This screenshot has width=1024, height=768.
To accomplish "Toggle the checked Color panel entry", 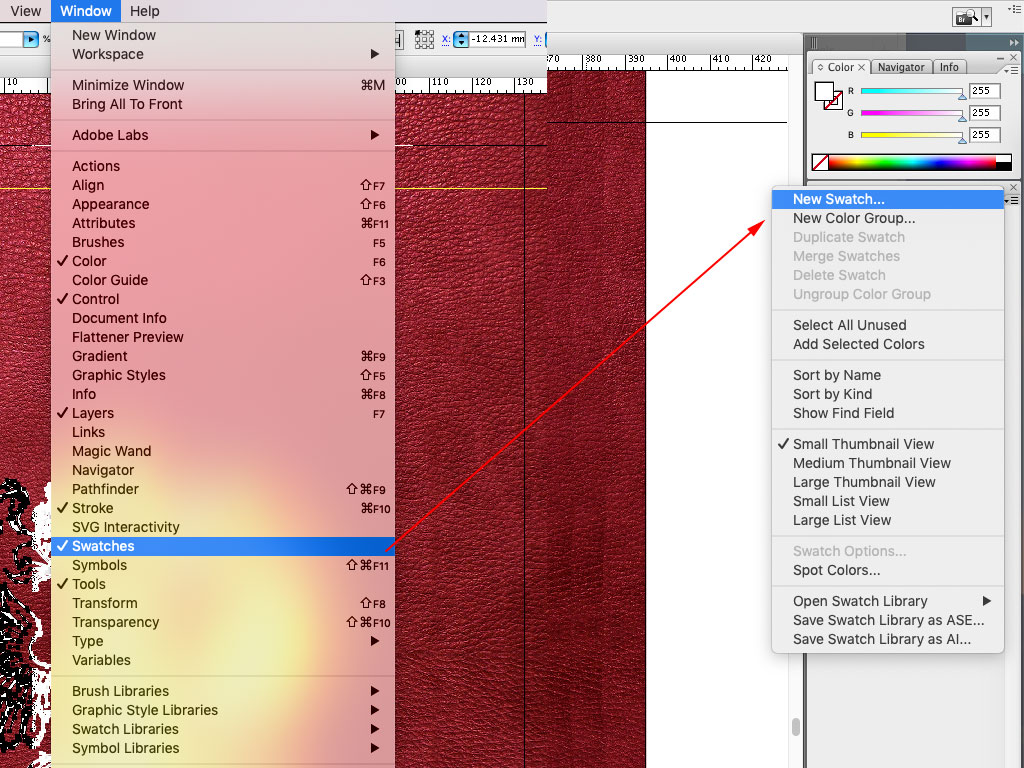I will tap(223, 261).
